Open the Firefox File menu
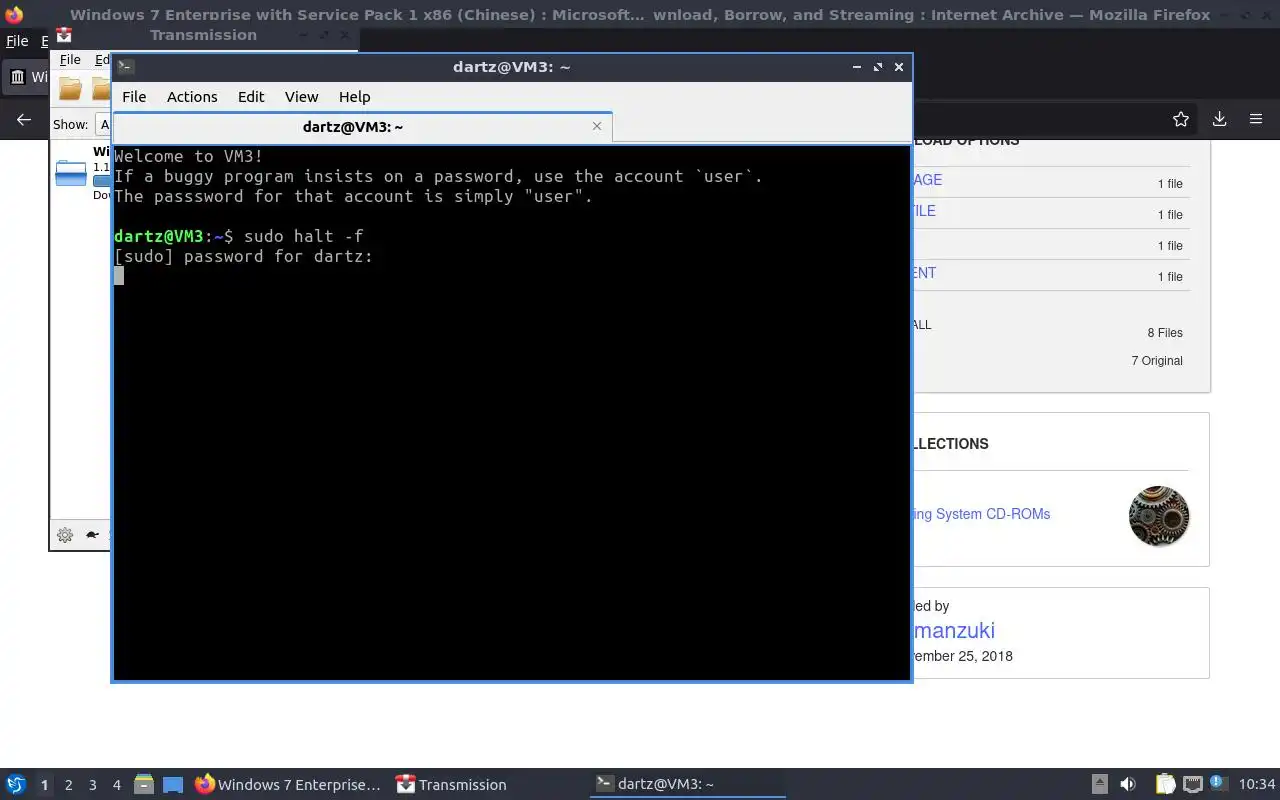This screenshot has height=800, width=1280. [x=17, y=41]
